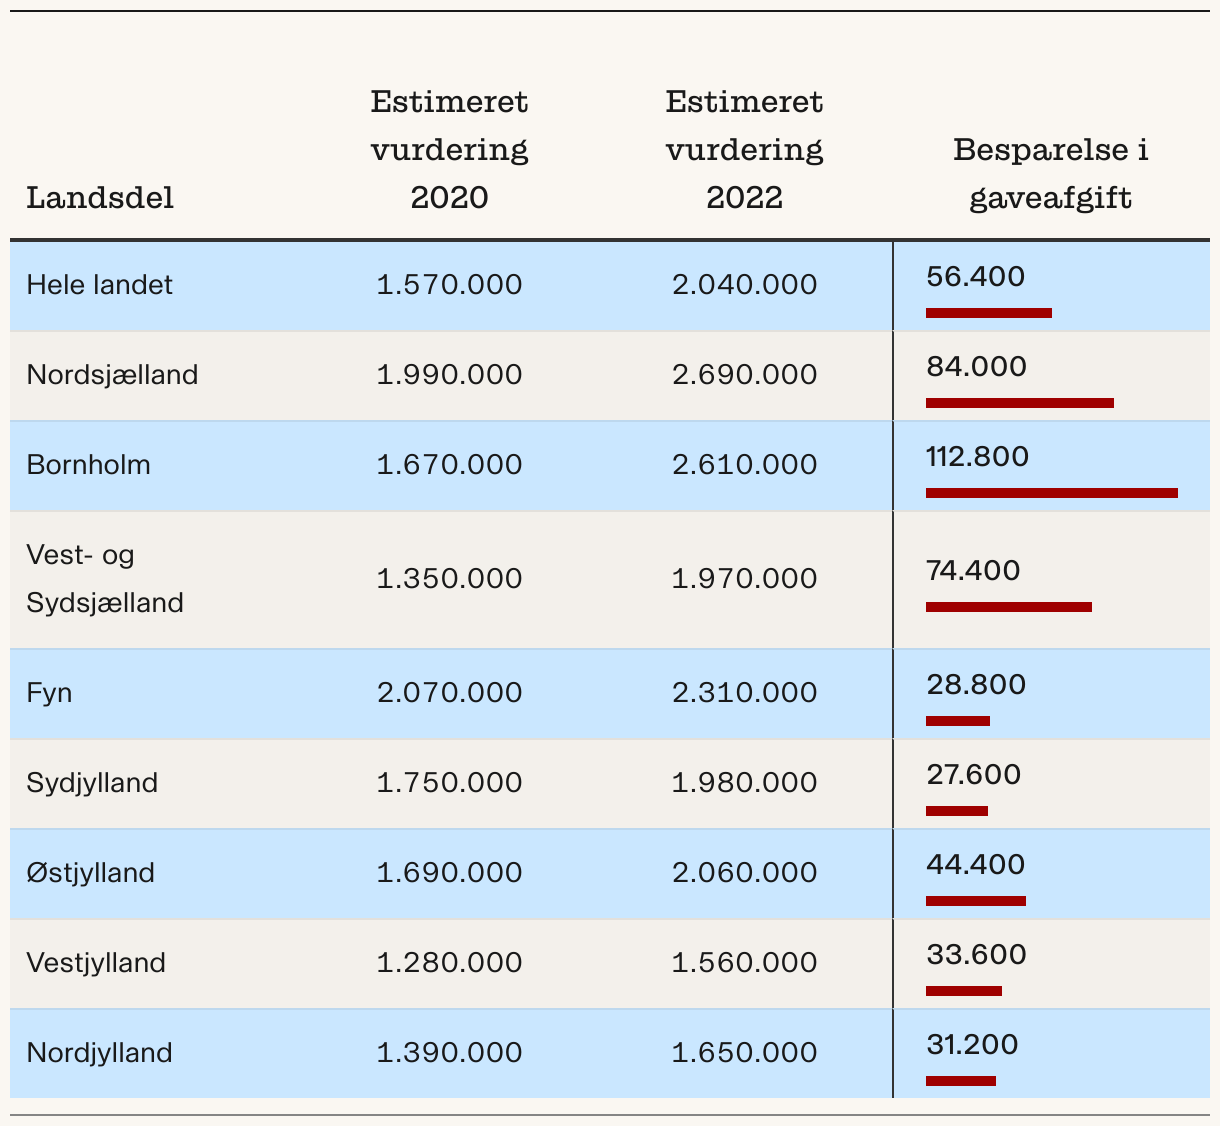This screenshot has height=1126, width=1220.
Task: Select the Estimeret vurdering 2022 header
Action: pos(744,149)
